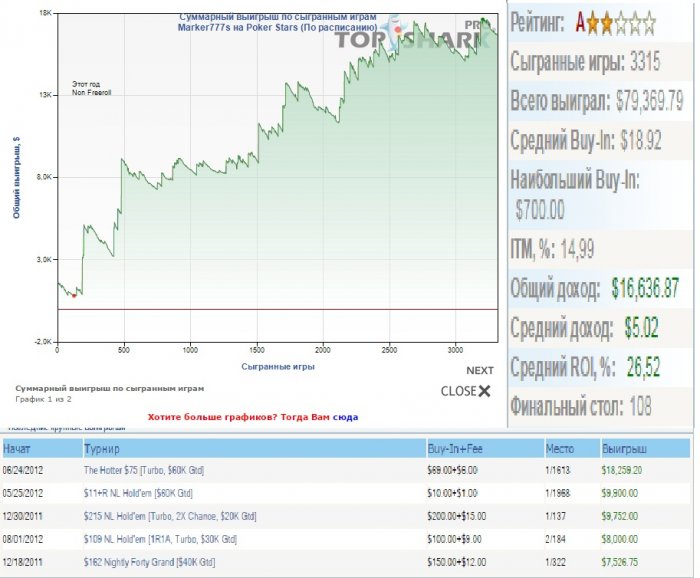Click the 'График 1 из 2' caption

[43, 399]
